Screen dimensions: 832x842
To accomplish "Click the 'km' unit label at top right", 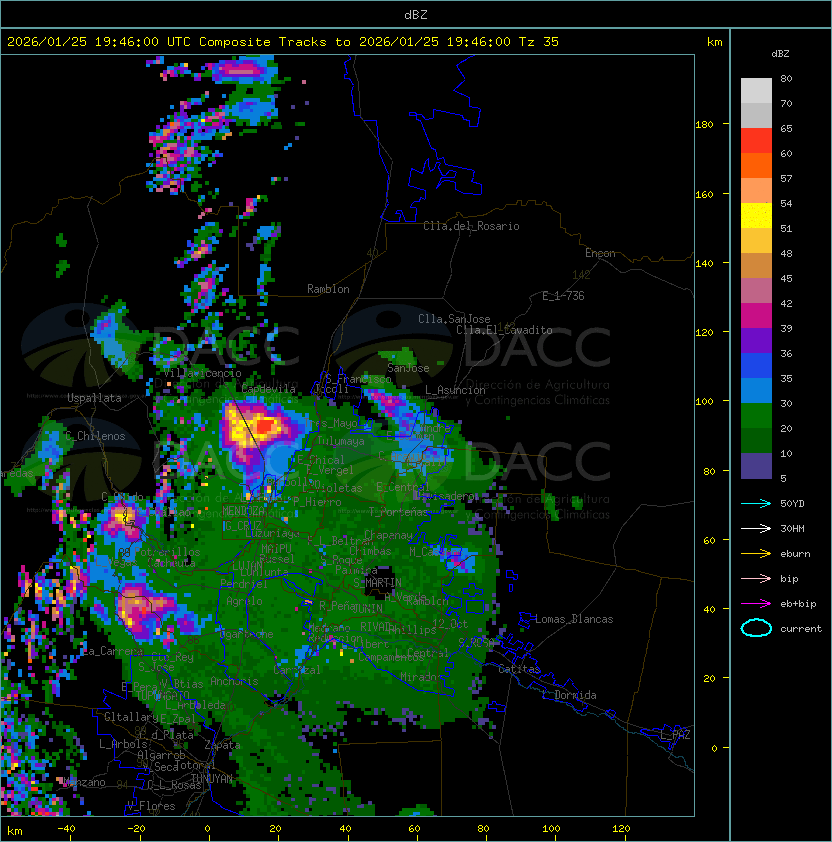I will [714, 42].
